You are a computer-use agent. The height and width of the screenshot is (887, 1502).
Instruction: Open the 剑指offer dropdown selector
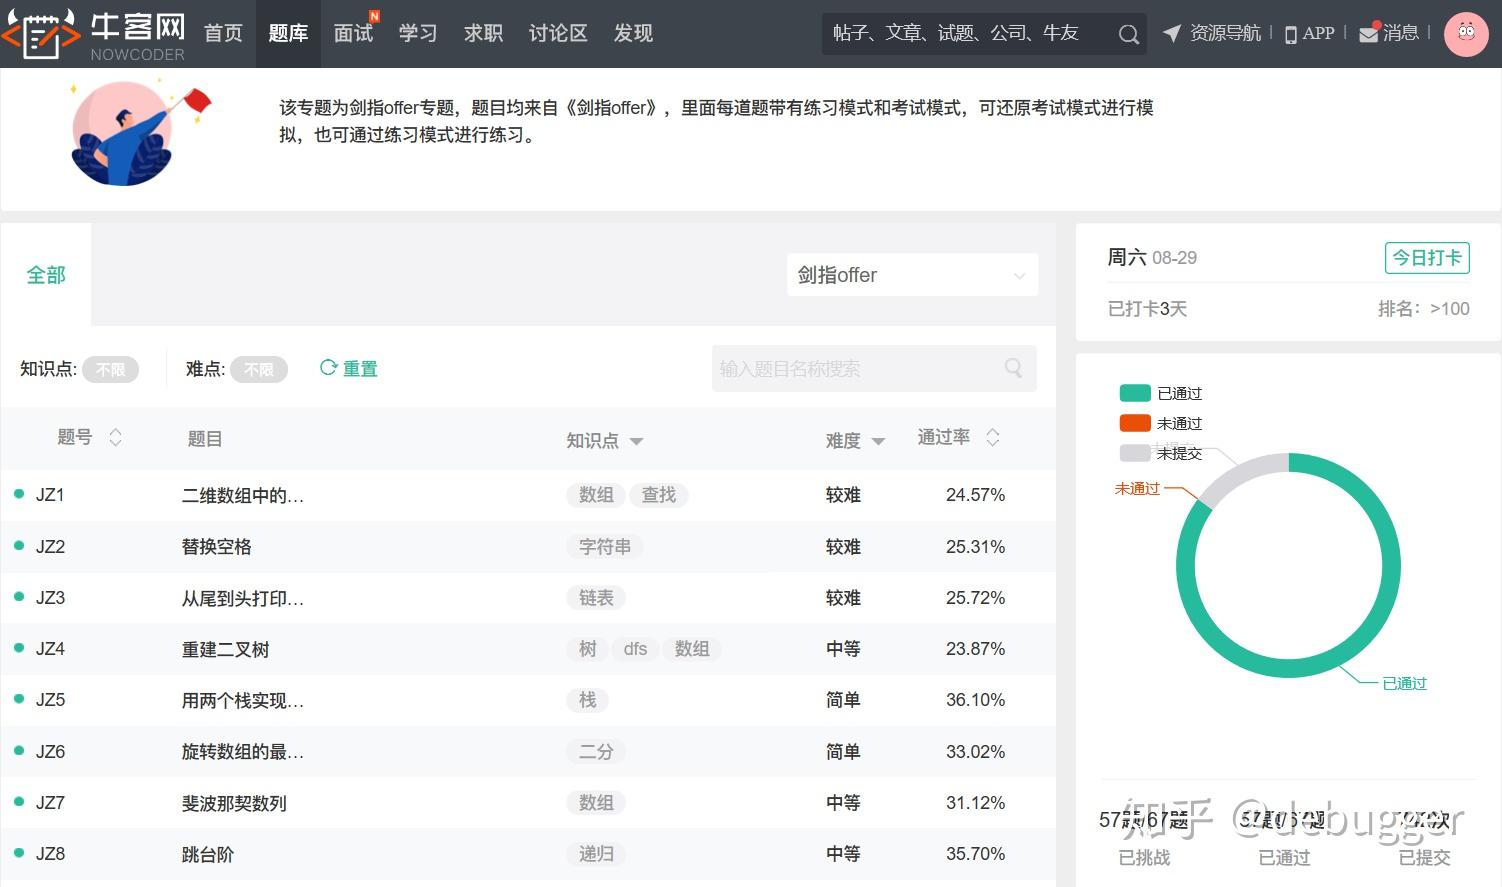point(911,274)
